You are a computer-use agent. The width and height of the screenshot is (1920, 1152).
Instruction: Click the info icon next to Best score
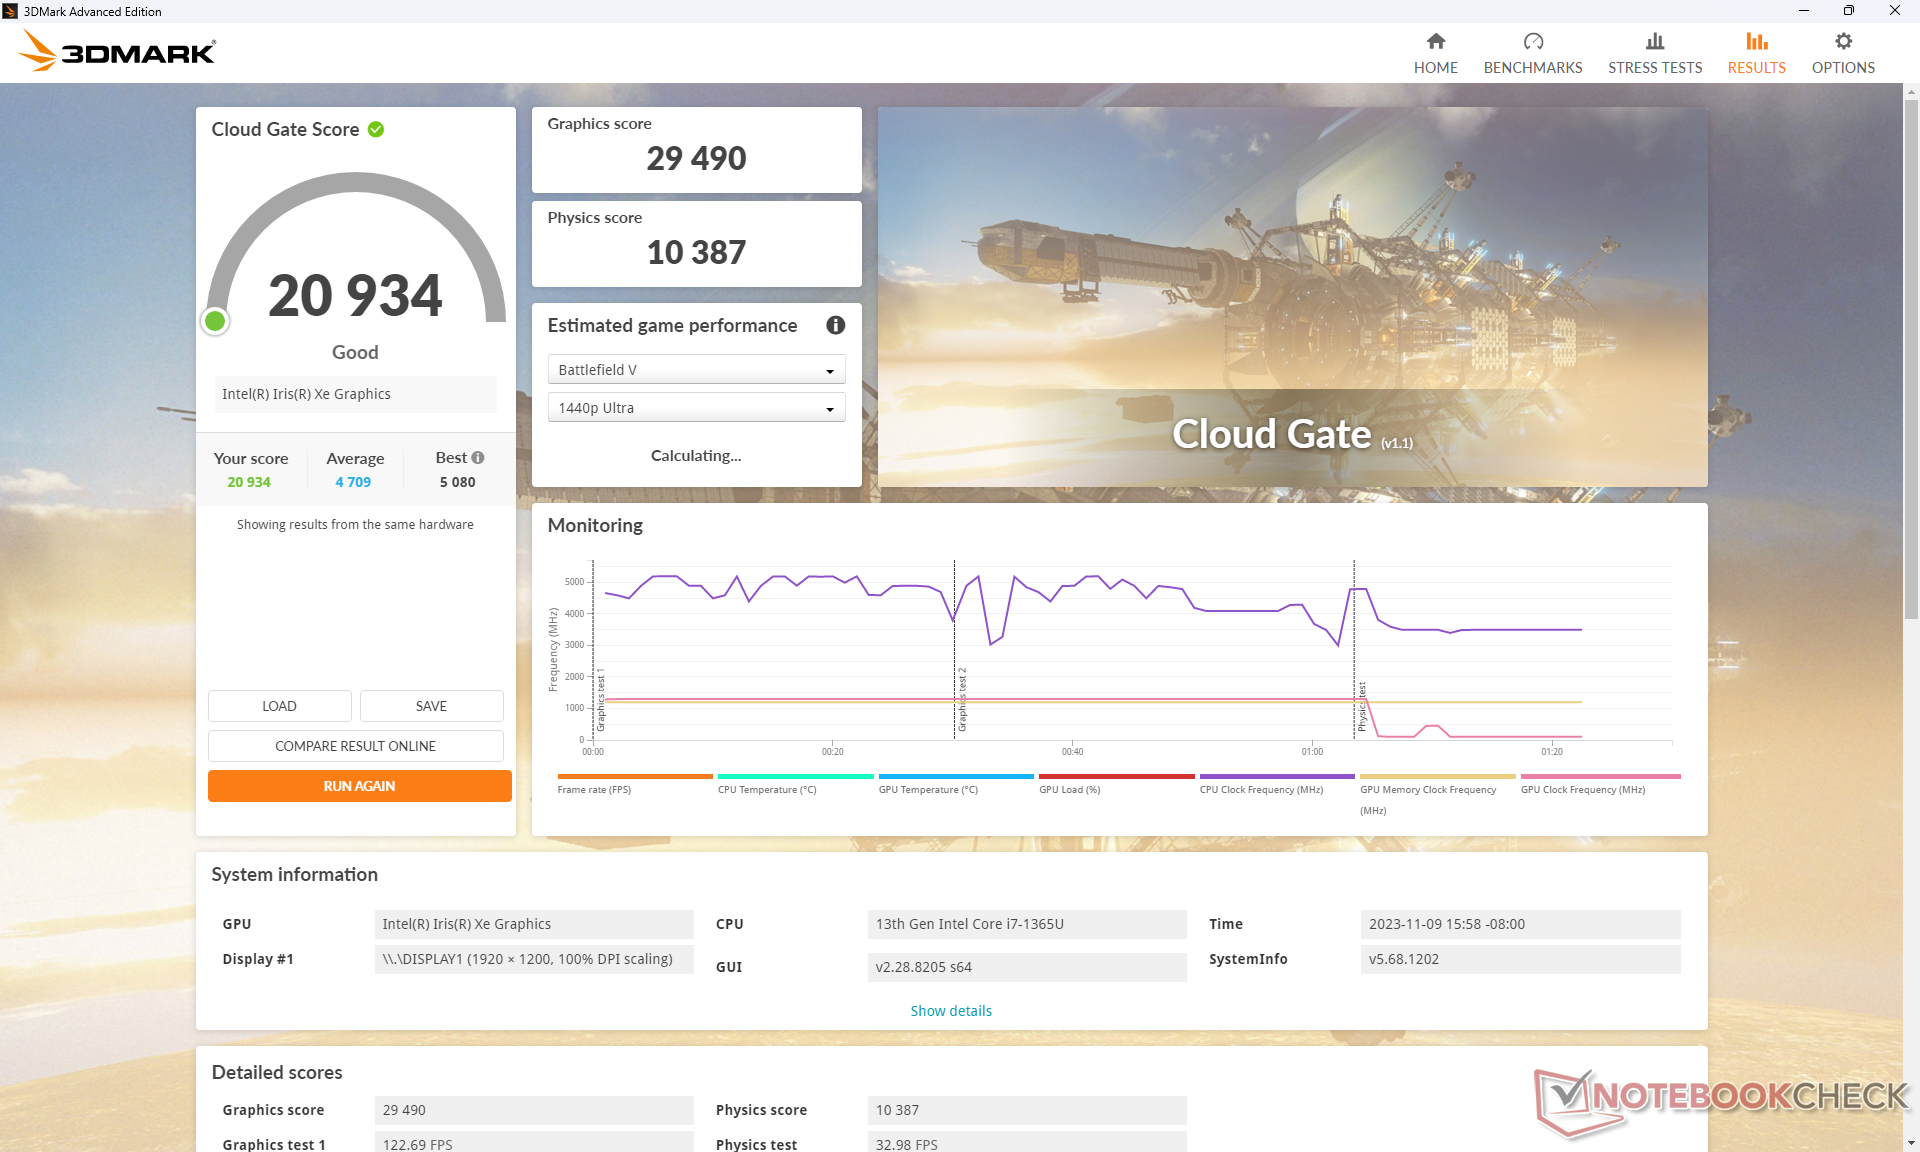(478, 458)
